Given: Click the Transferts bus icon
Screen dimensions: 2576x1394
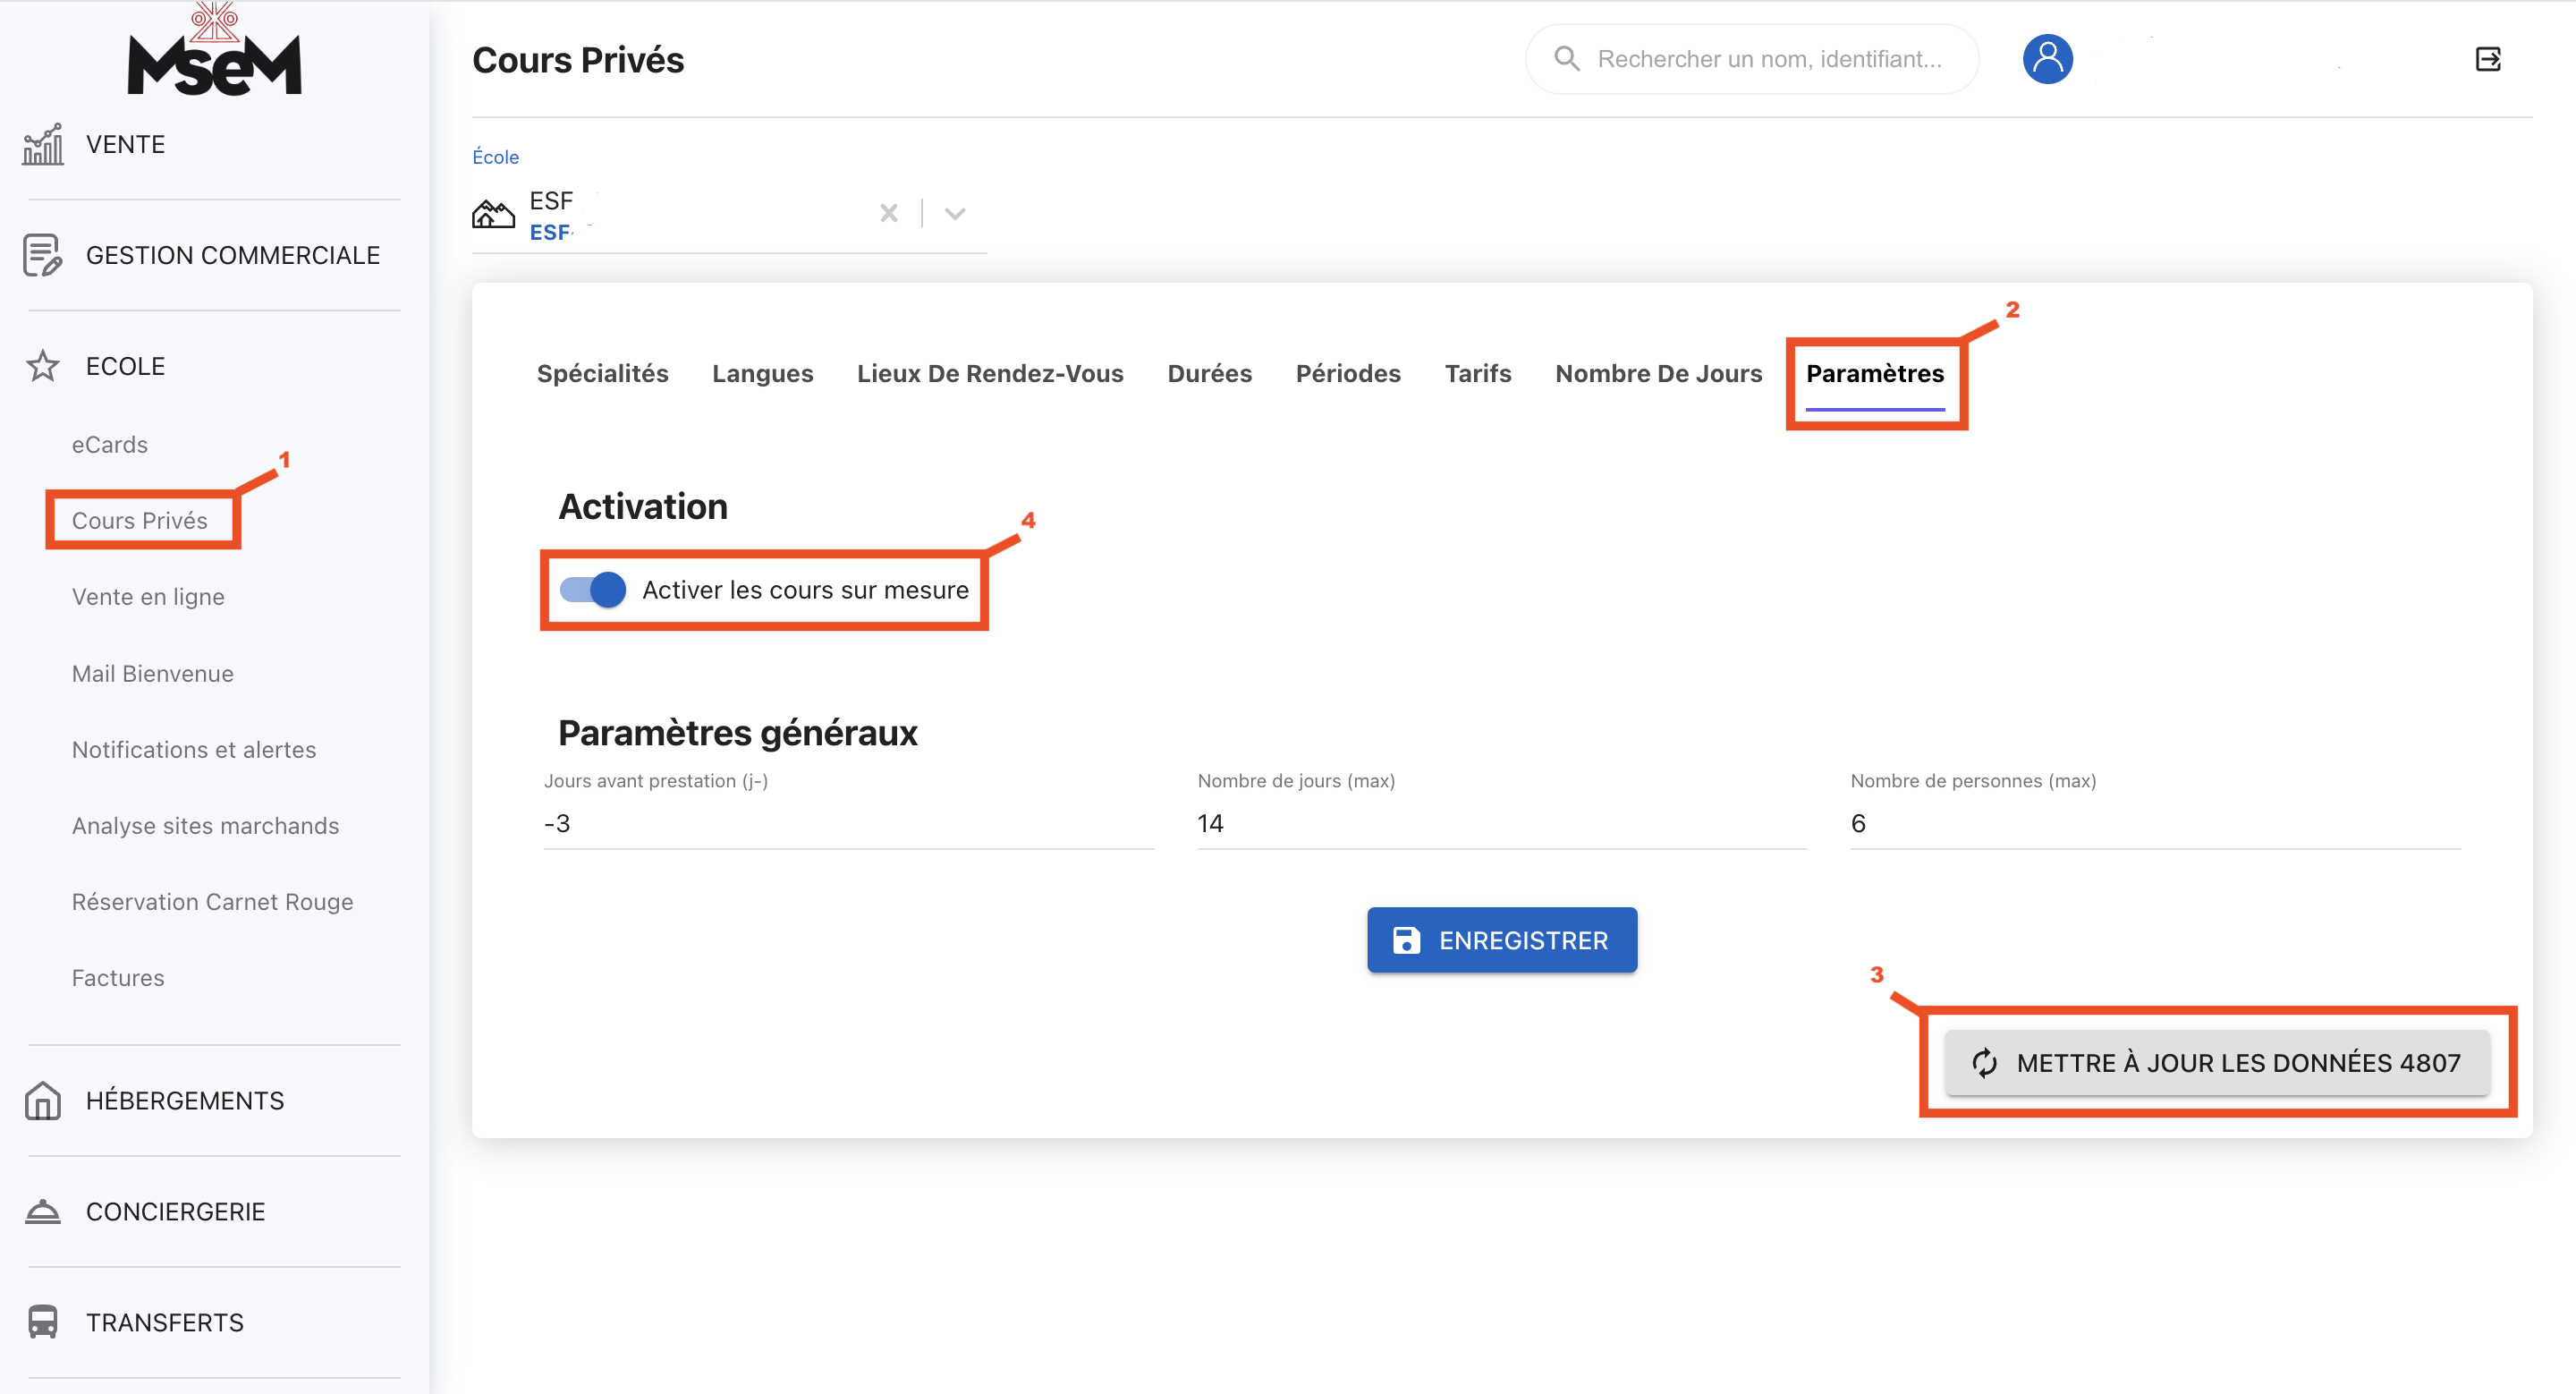Looking at the screenshot, I should (42, 1321).
